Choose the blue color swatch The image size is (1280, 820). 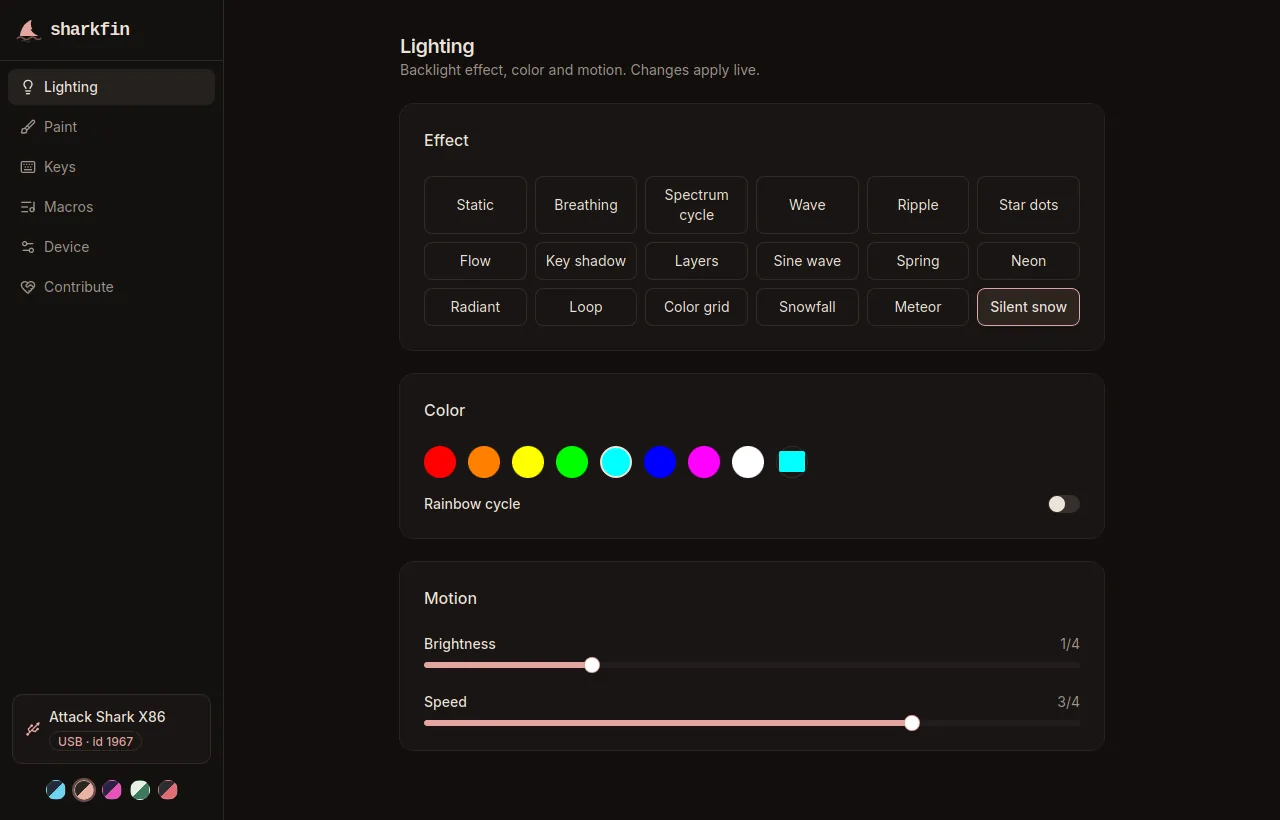point(660,462)
